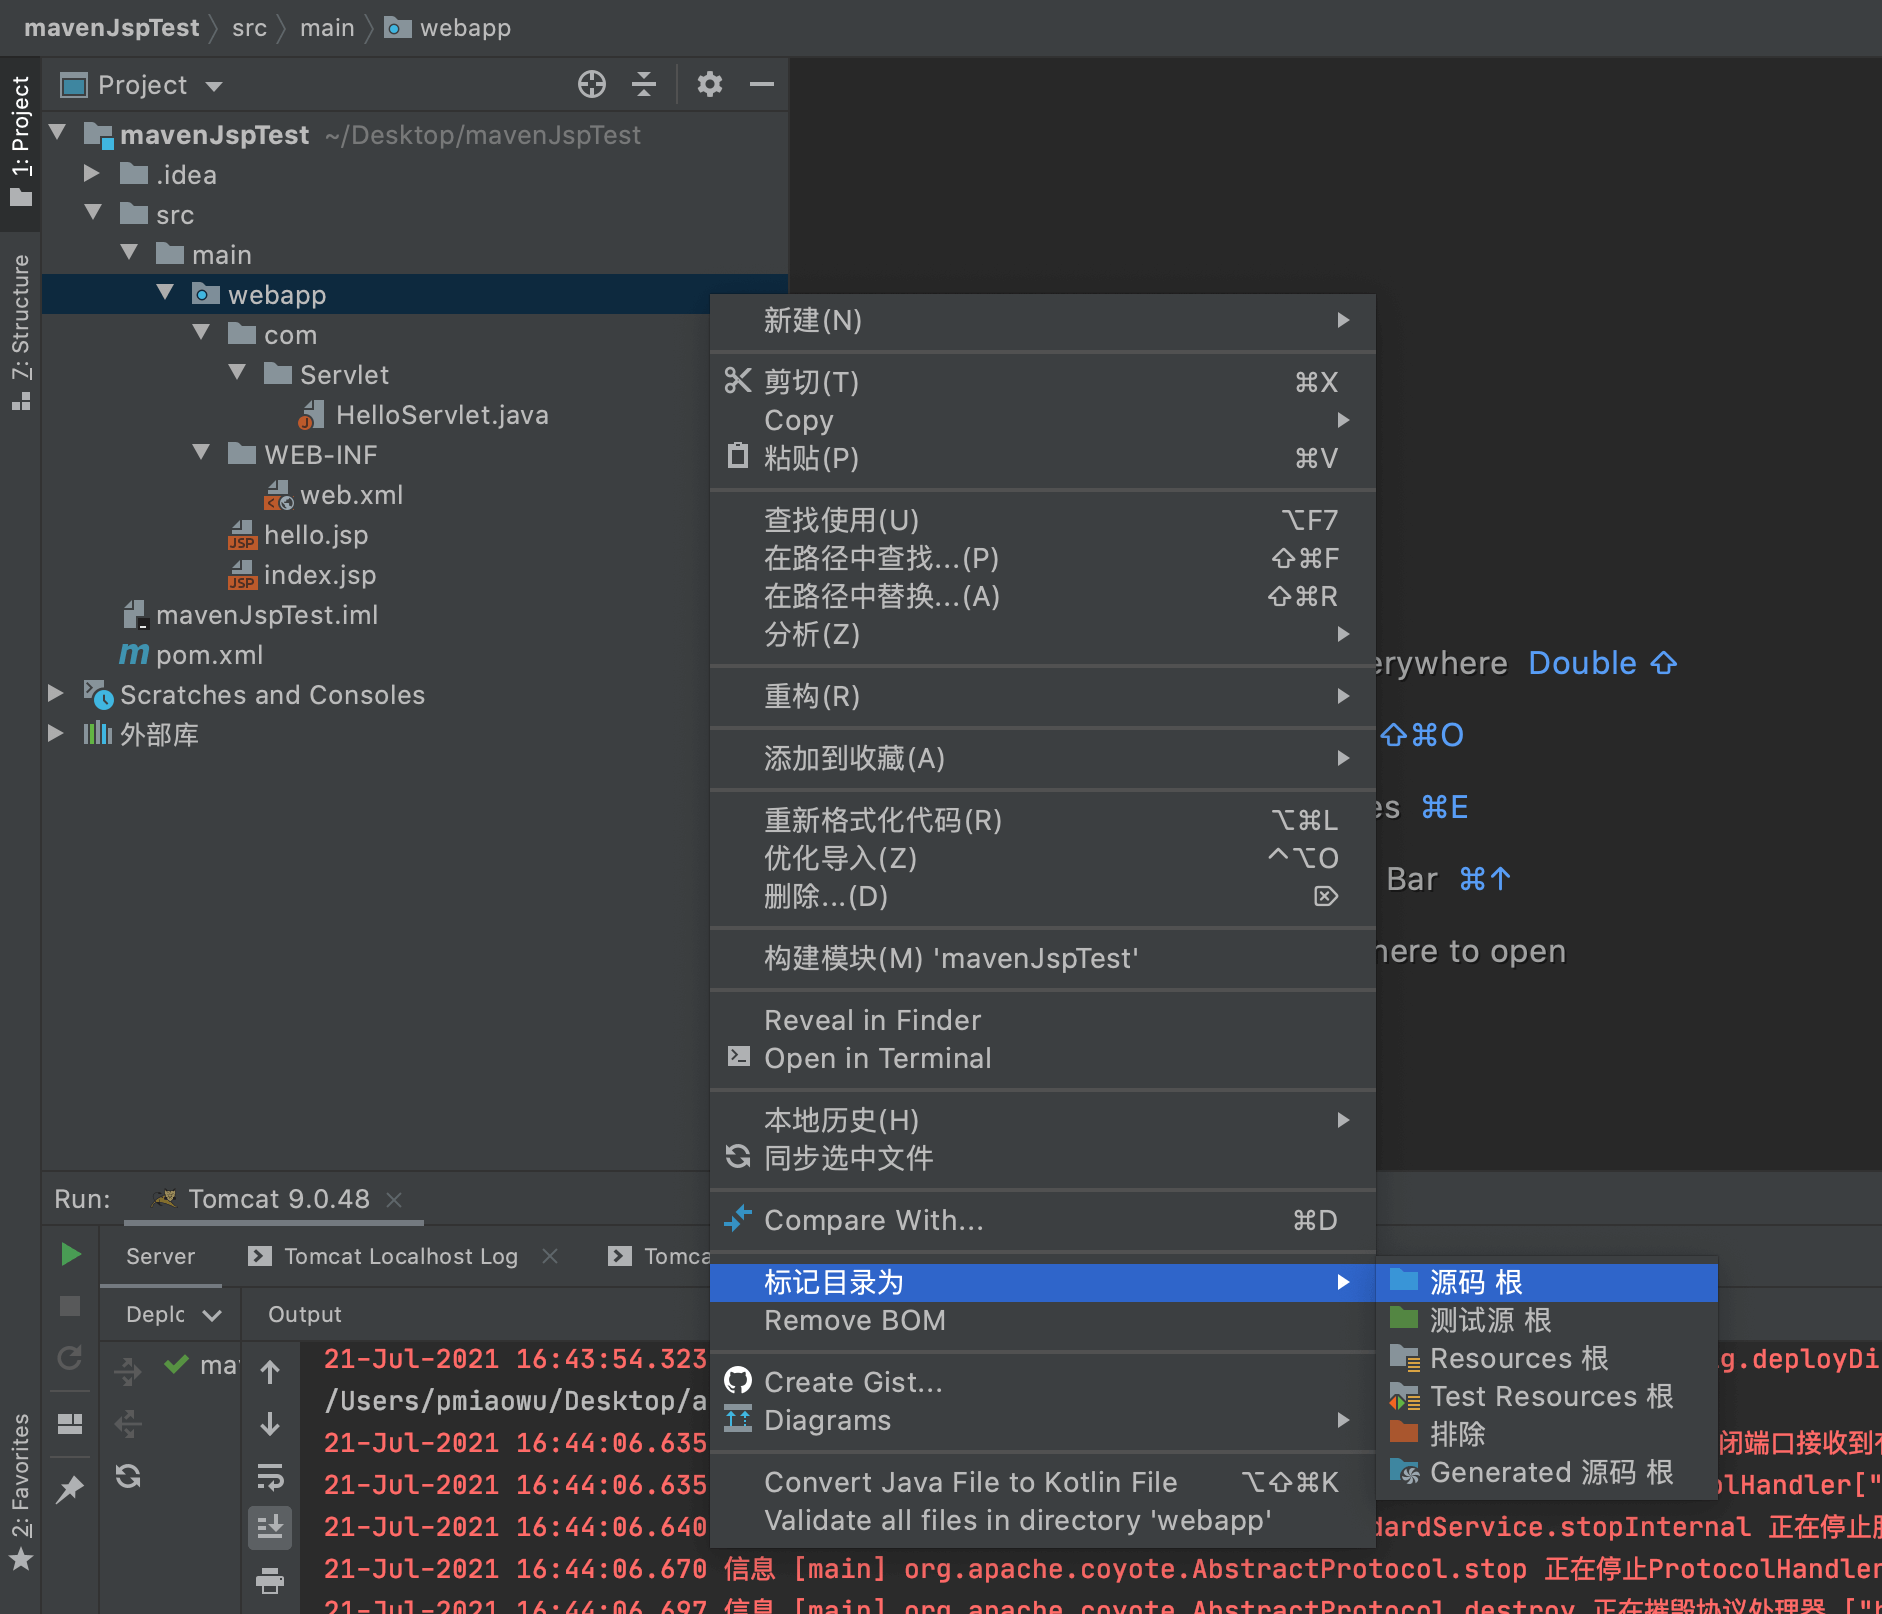Toggle soft-wrap icon in console
The height and width of the screenshot is (1614, 1882).
270,1476
